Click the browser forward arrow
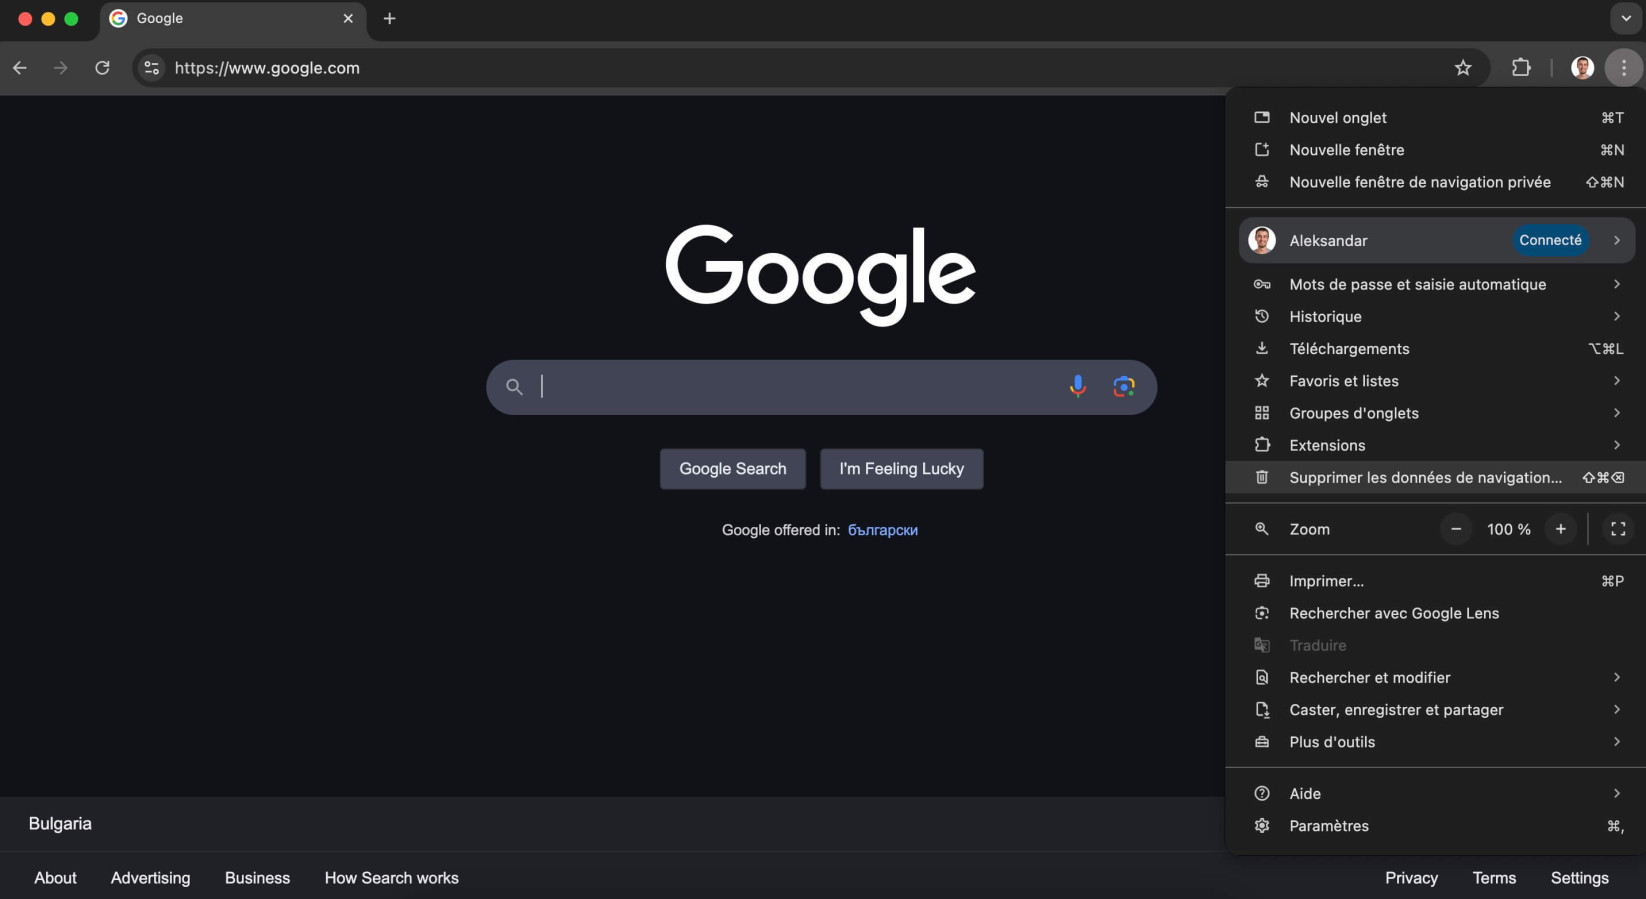Viewport: 1646px width, 899px height. [61, 68]
